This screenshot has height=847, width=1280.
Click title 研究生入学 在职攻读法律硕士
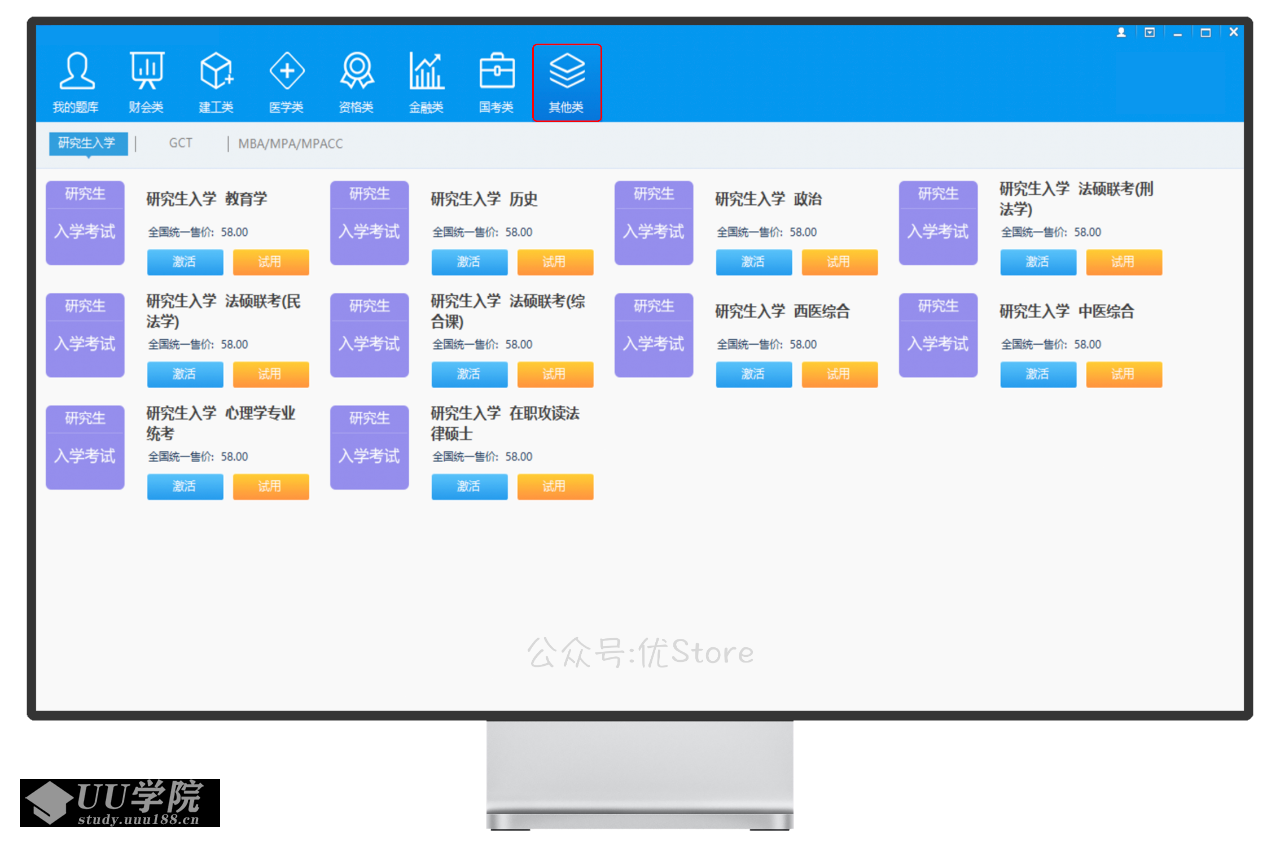(505, 423)
